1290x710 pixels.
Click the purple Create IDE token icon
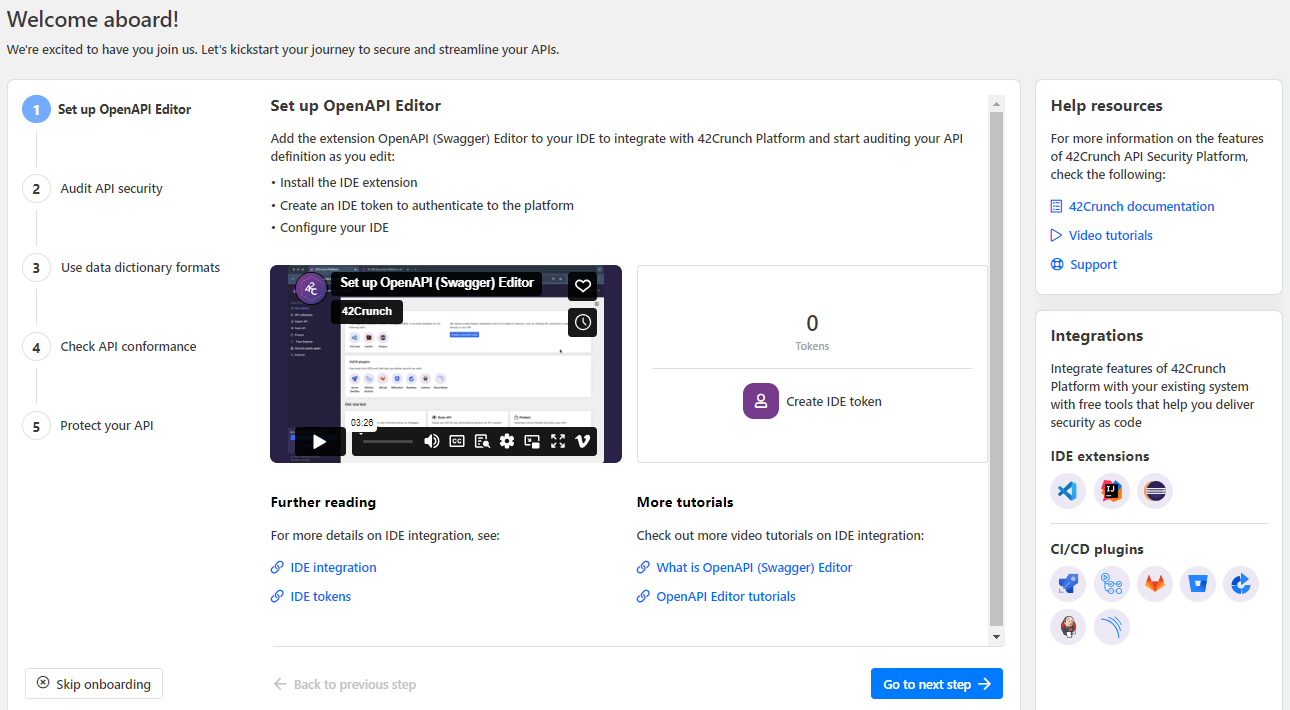coord(761,401)
